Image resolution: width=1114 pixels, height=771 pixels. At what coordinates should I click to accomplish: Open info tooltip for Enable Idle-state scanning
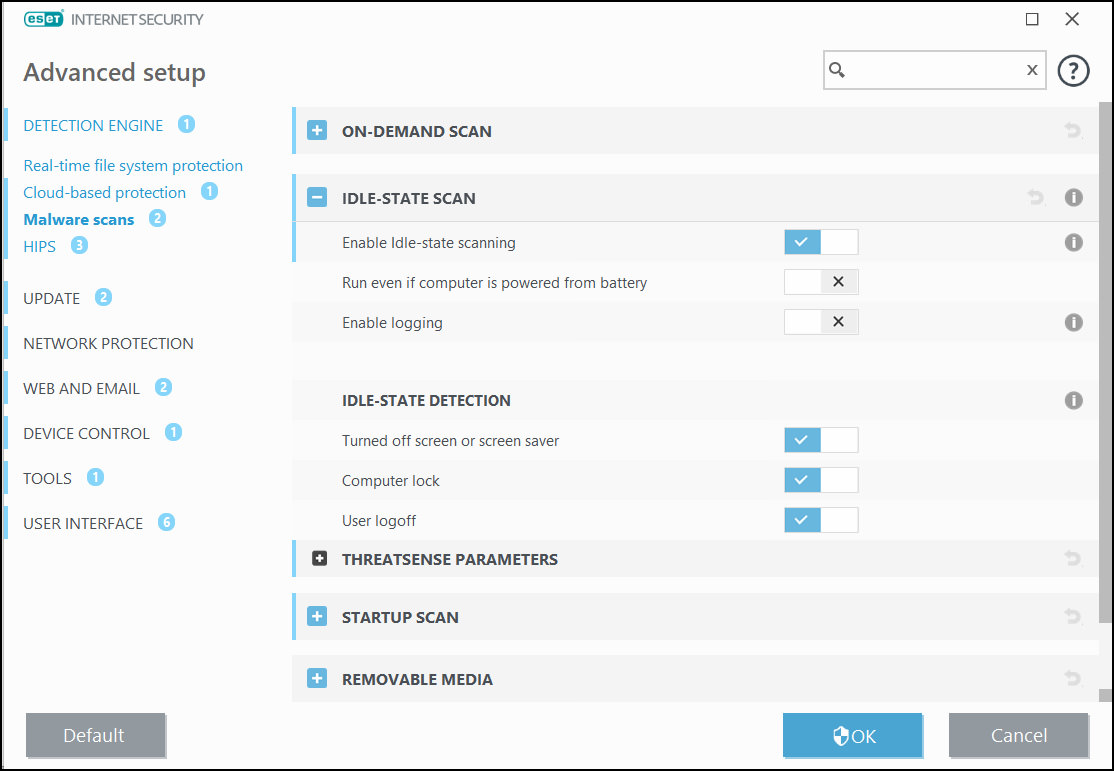tap(1073, 242)
